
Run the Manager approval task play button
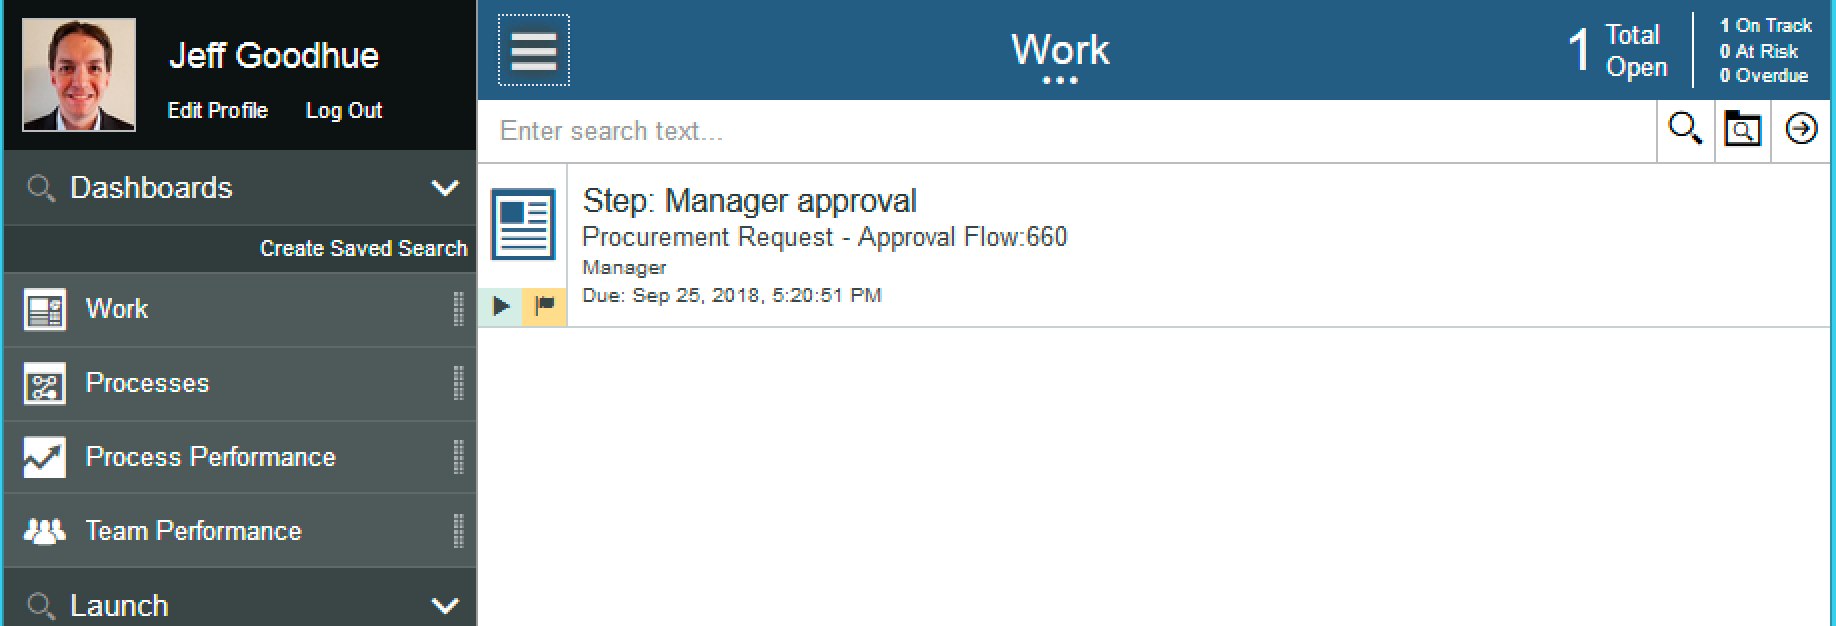click(501, 306)
